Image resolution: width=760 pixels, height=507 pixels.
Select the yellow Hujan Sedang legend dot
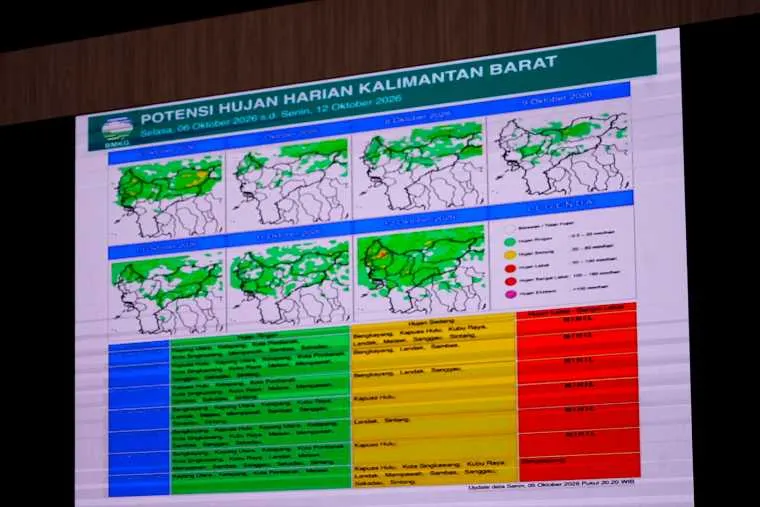tap(510, 255)
